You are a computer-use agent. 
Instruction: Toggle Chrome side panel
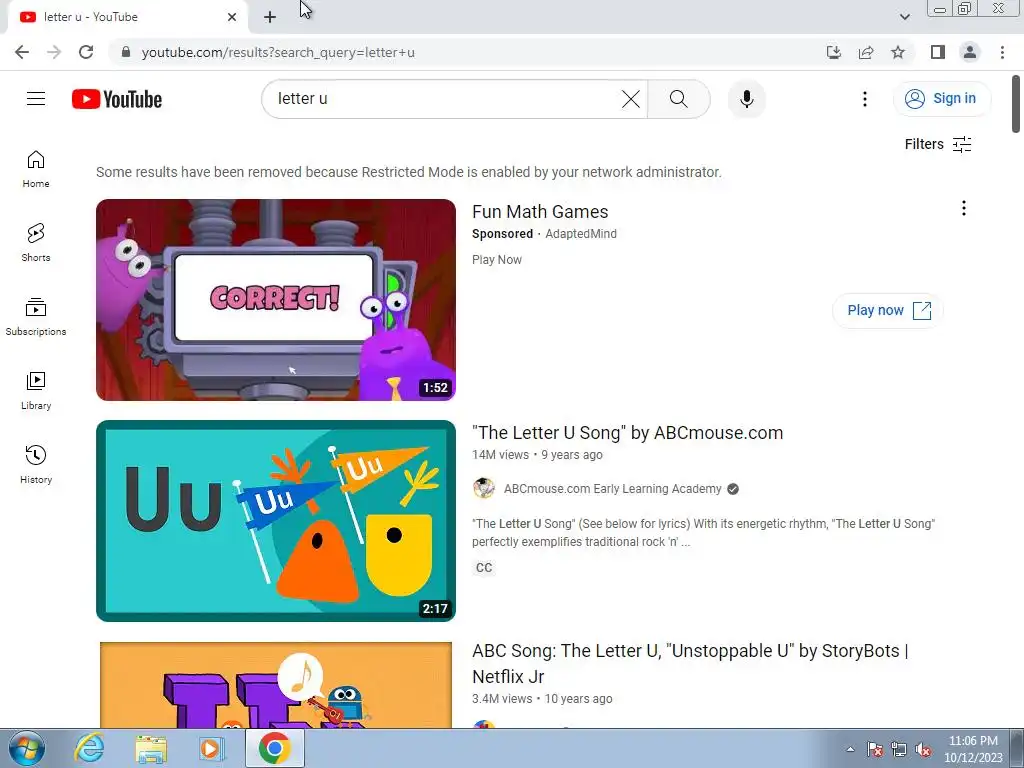click(x=938, y=52)
